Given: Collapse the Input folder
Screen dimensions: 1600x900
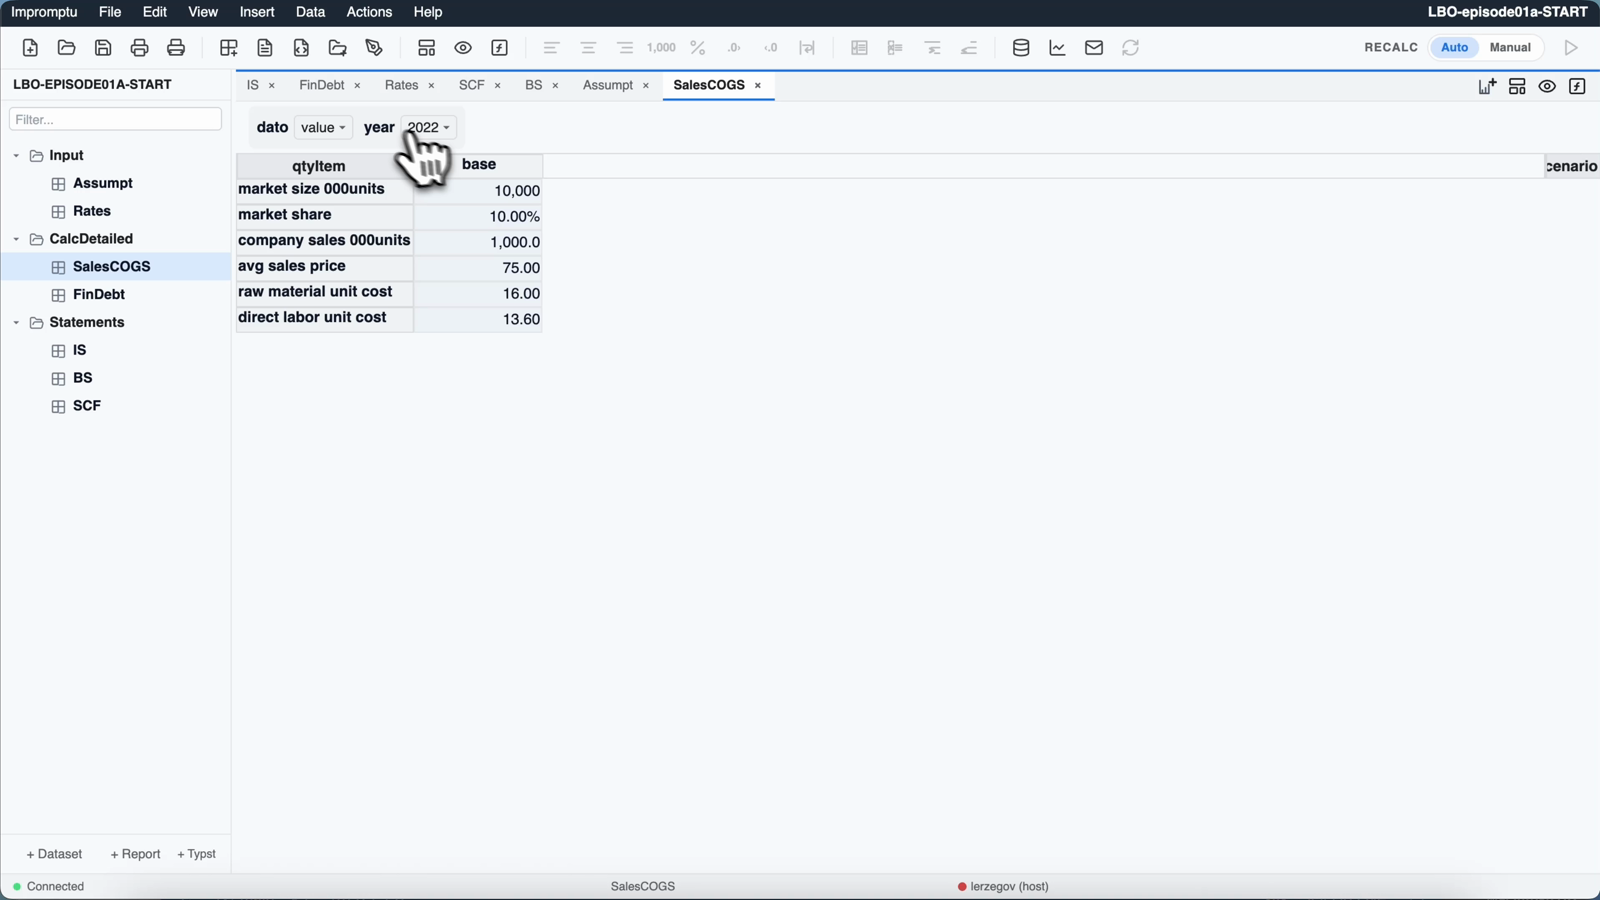Looking at the screenshot, I should (x=16, y=156).
